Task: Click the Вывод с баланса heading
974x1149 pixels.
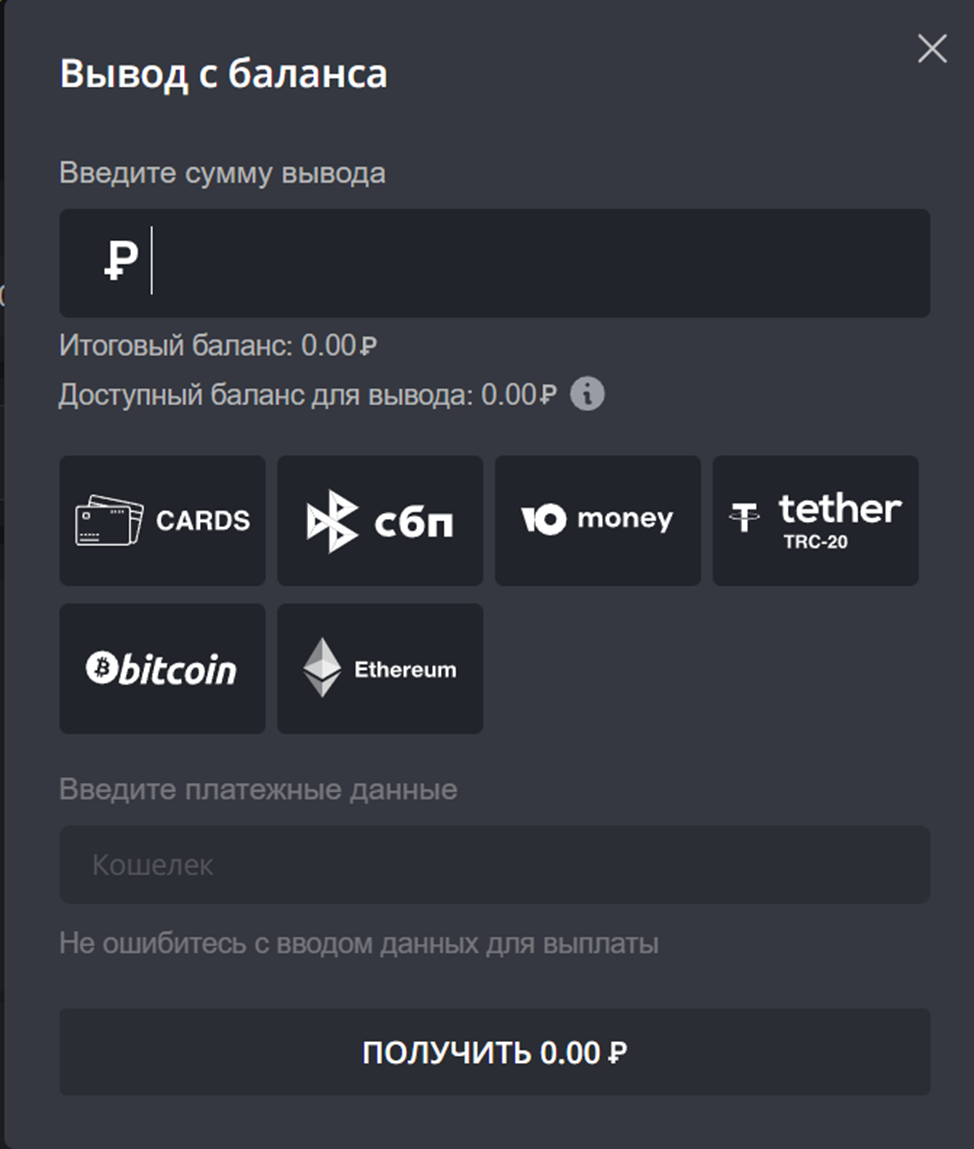Action: point(223,75)
